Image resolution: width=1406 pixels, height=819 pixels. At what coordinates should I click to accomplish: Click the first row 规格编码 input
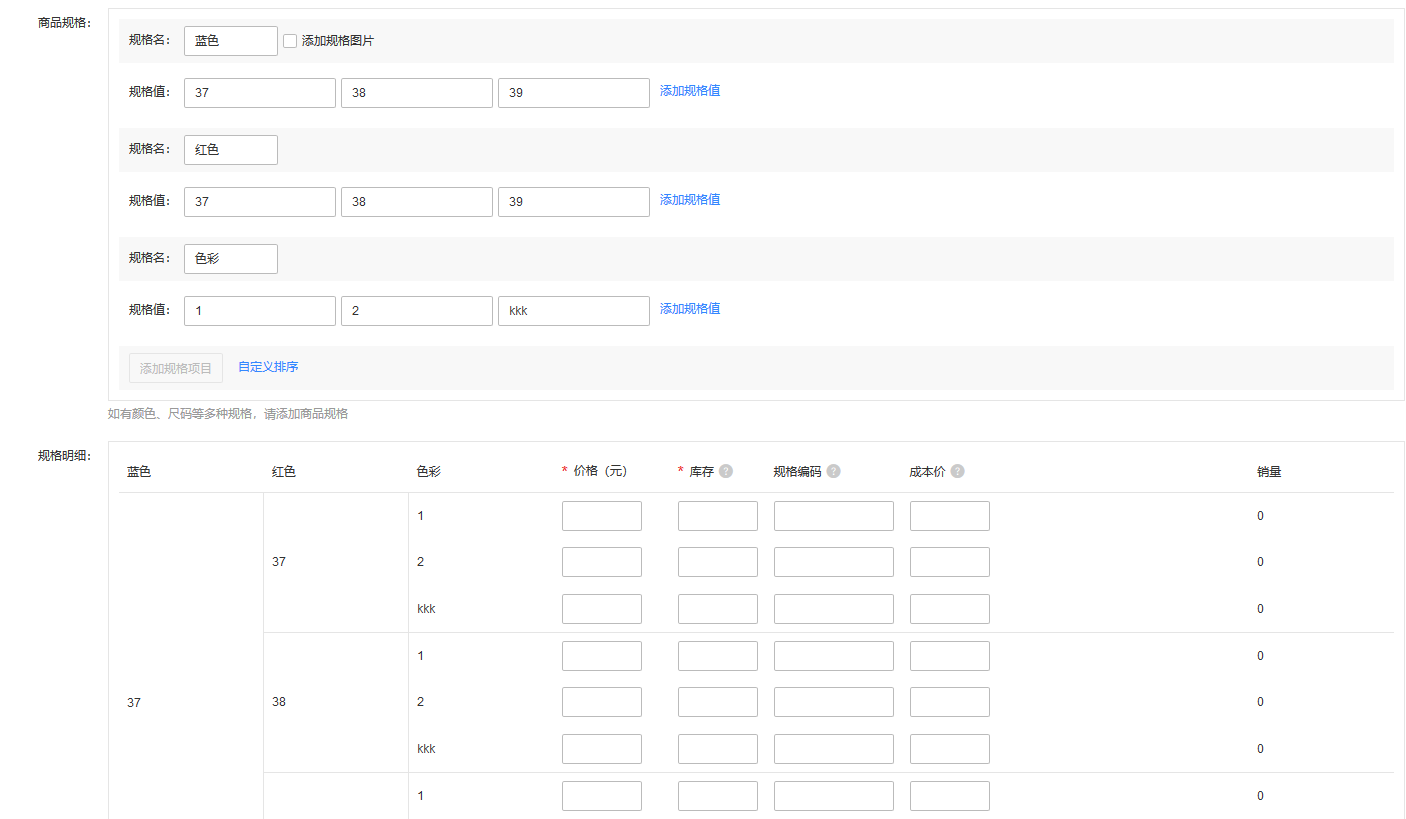click(833, 516)
